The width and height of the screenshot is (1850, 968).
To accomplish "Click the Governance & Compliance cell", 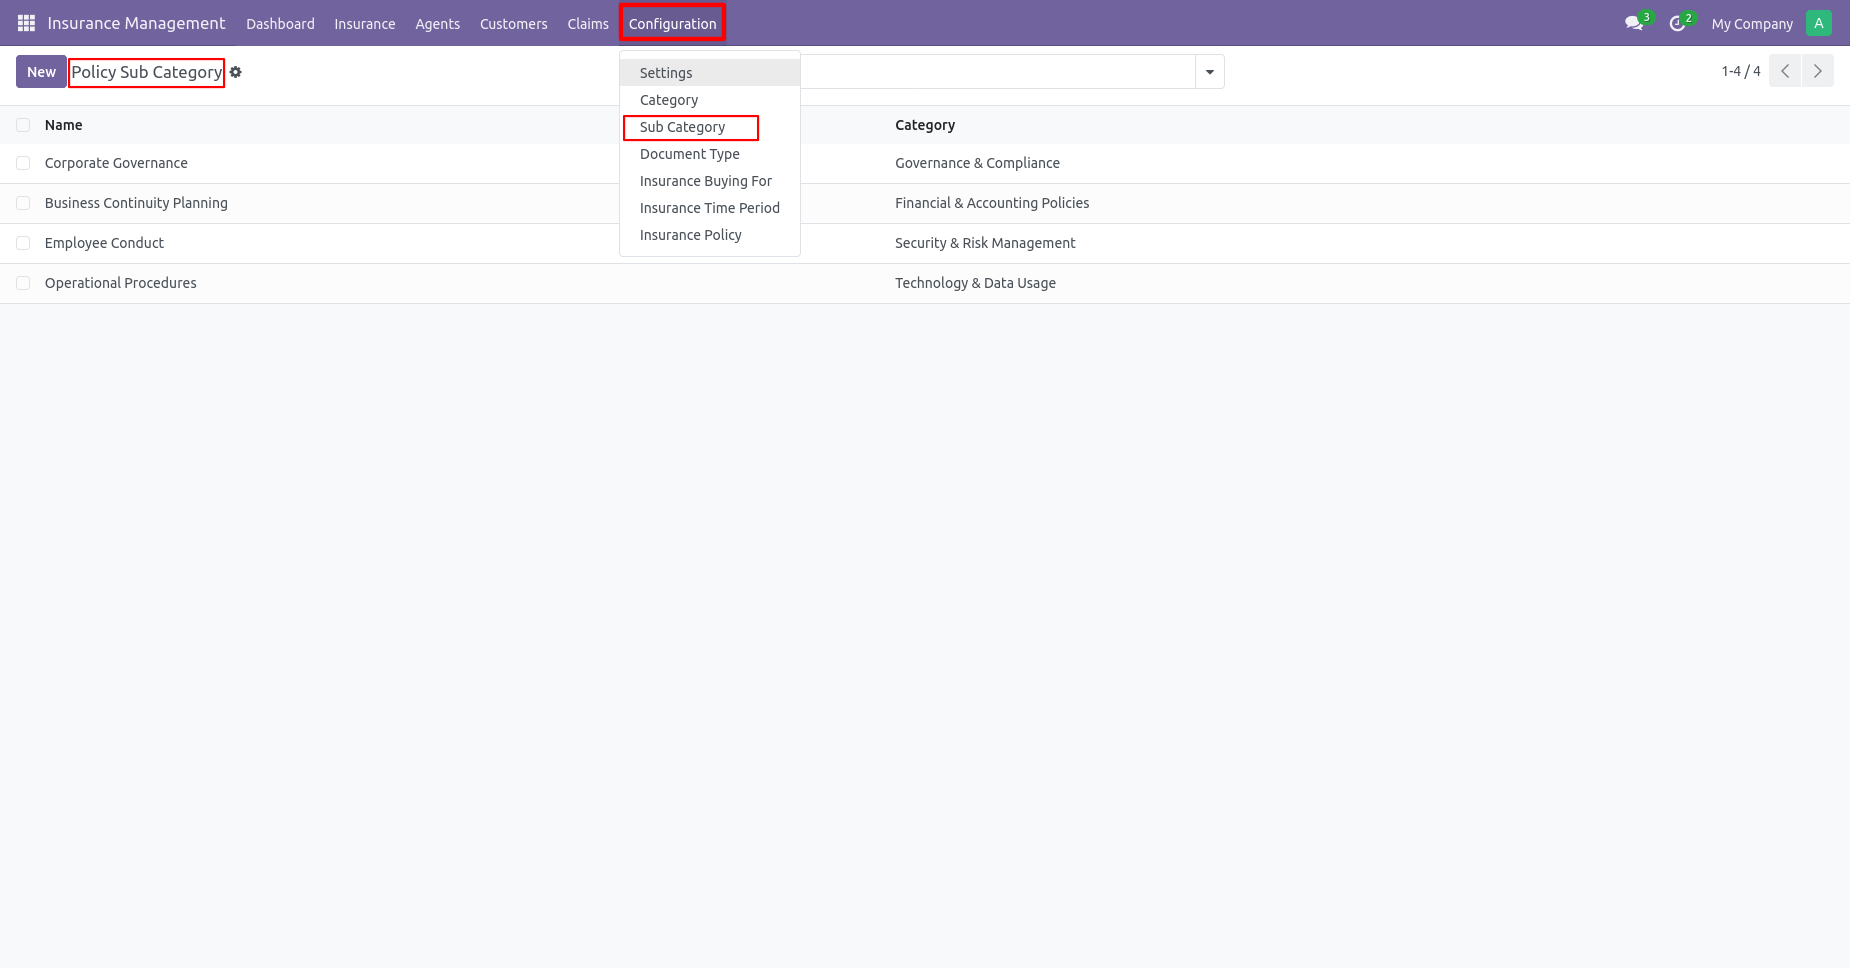I will tap(977, 163).
